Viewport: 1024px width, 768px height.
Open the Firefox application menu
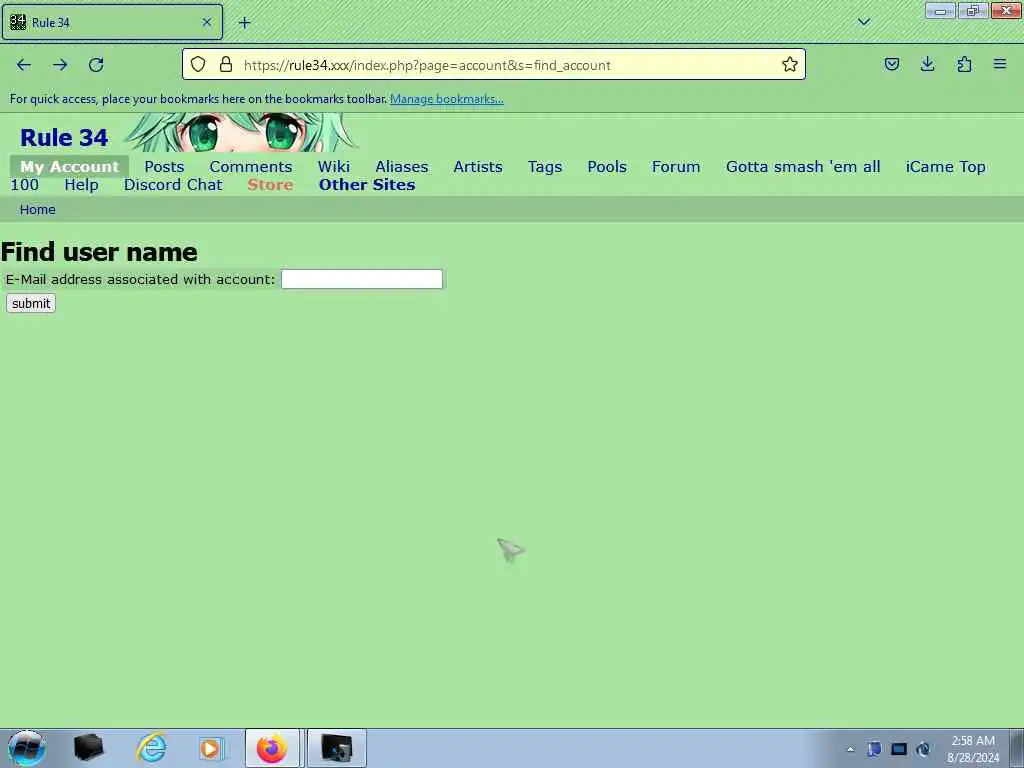point(1000,64)
